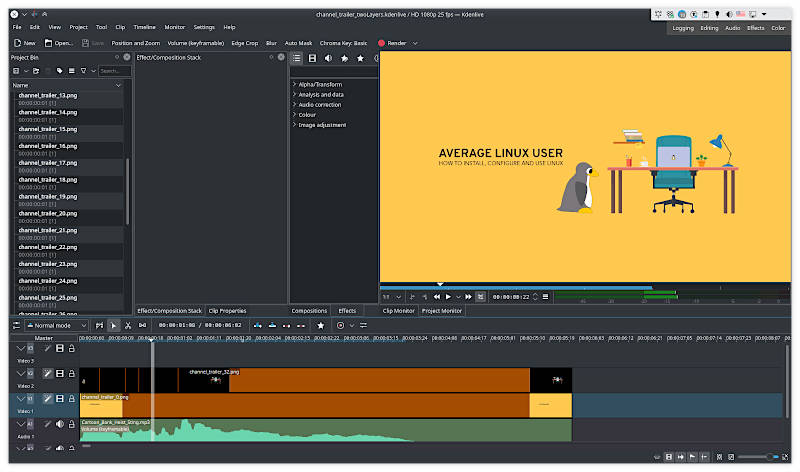Rewind playback in the project monitor
Screen dimensions: 800x472
437,296
